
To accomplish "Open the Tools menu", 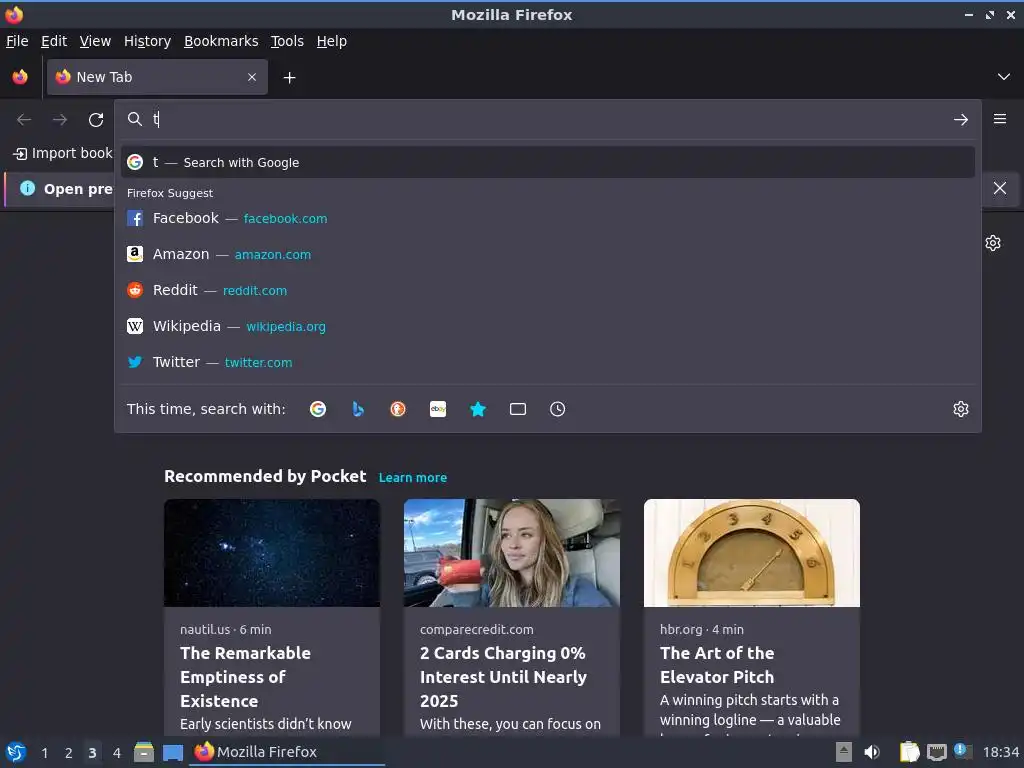I will 287,41.
